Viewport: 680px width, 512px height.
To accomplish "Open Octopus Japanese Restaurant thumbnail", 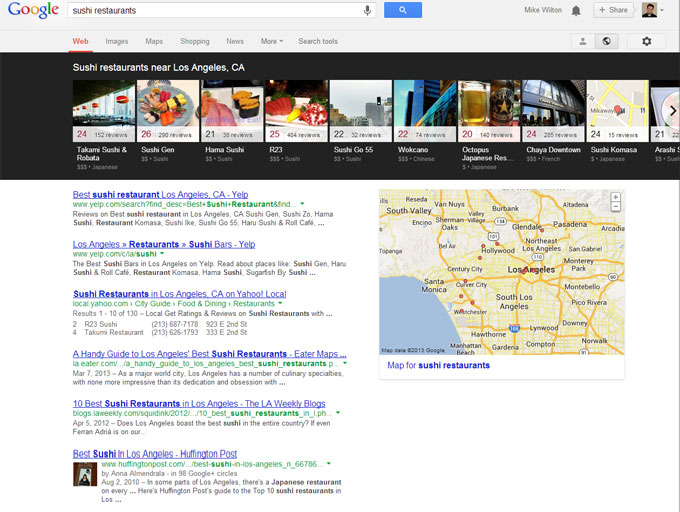I will coord(489,111).
